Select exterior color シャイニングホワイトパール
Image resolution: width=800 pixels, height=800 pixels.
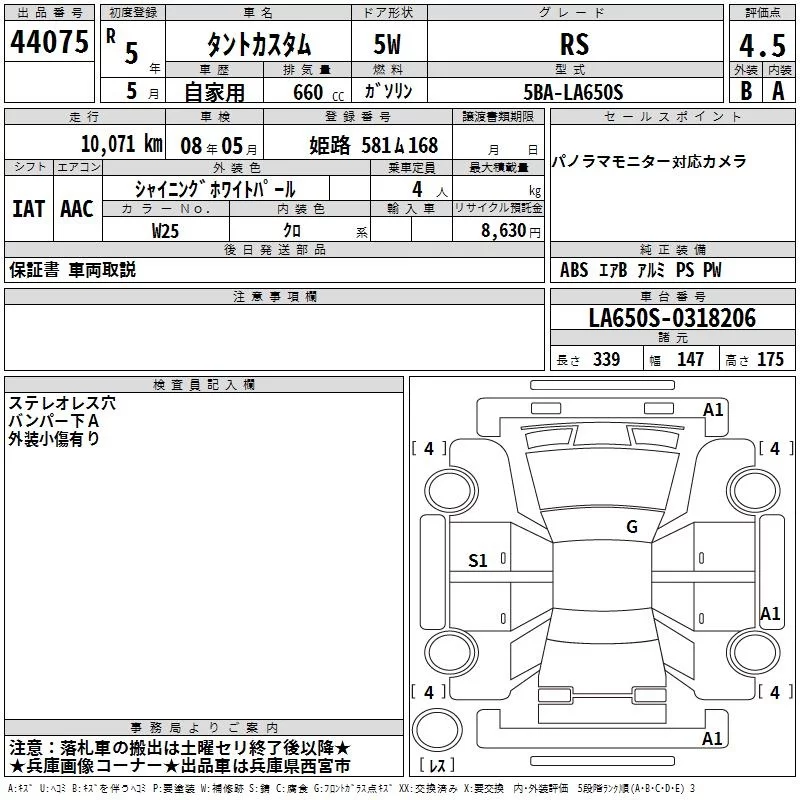pos(215,190)
